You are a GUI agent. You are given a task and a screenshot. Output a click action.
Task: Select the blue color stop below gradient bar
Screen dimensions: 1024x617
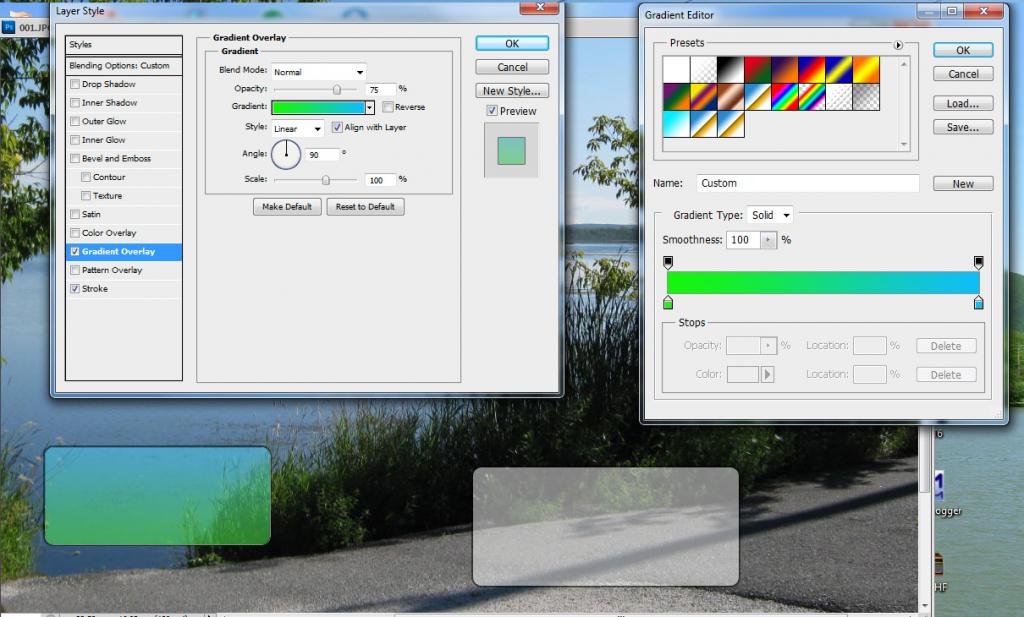(x=978, y=303)
